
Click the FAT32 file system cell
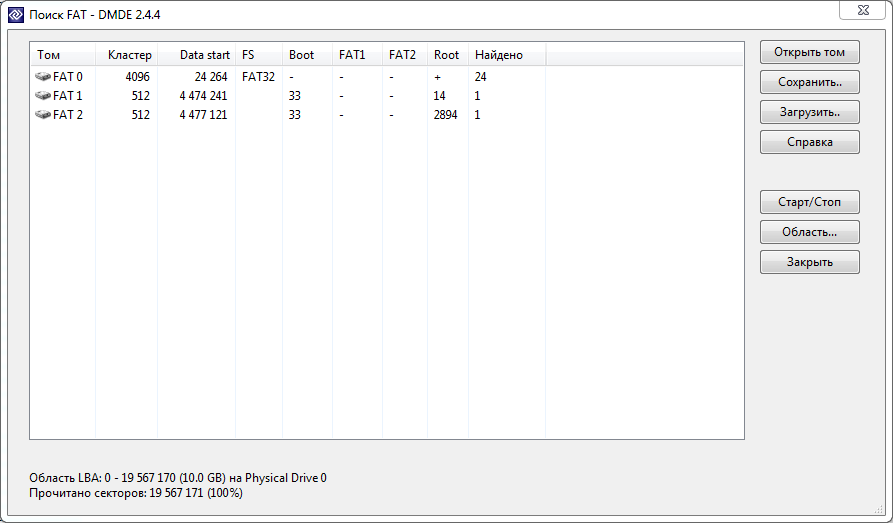click(x=258, y=76)
